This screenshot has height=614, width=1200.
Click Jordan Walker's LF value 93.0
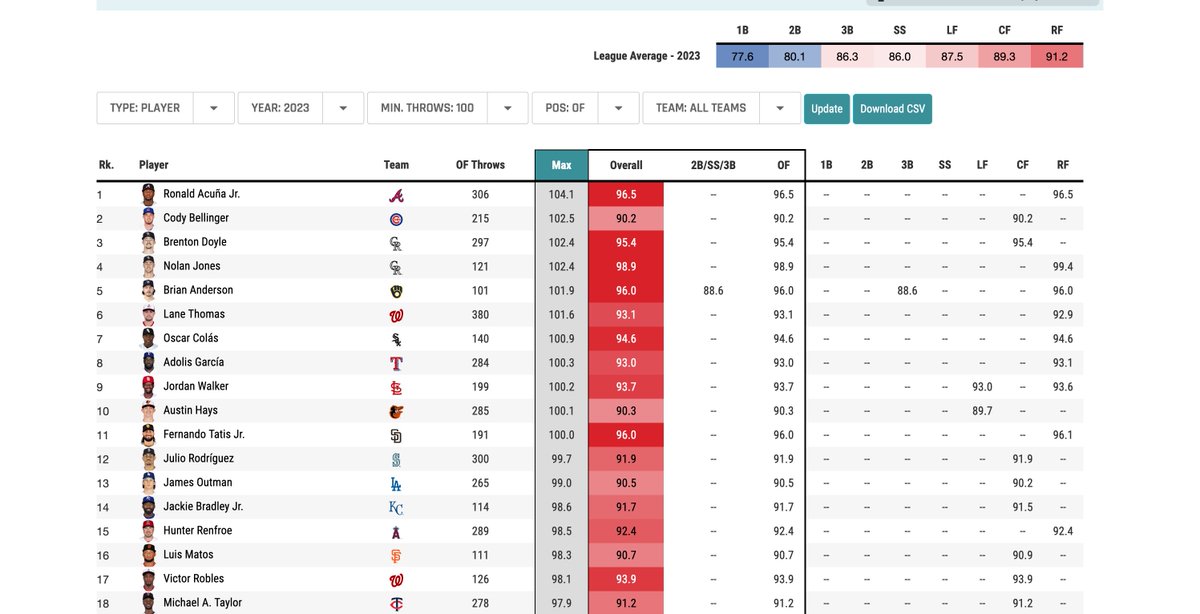tap(982, 387)
